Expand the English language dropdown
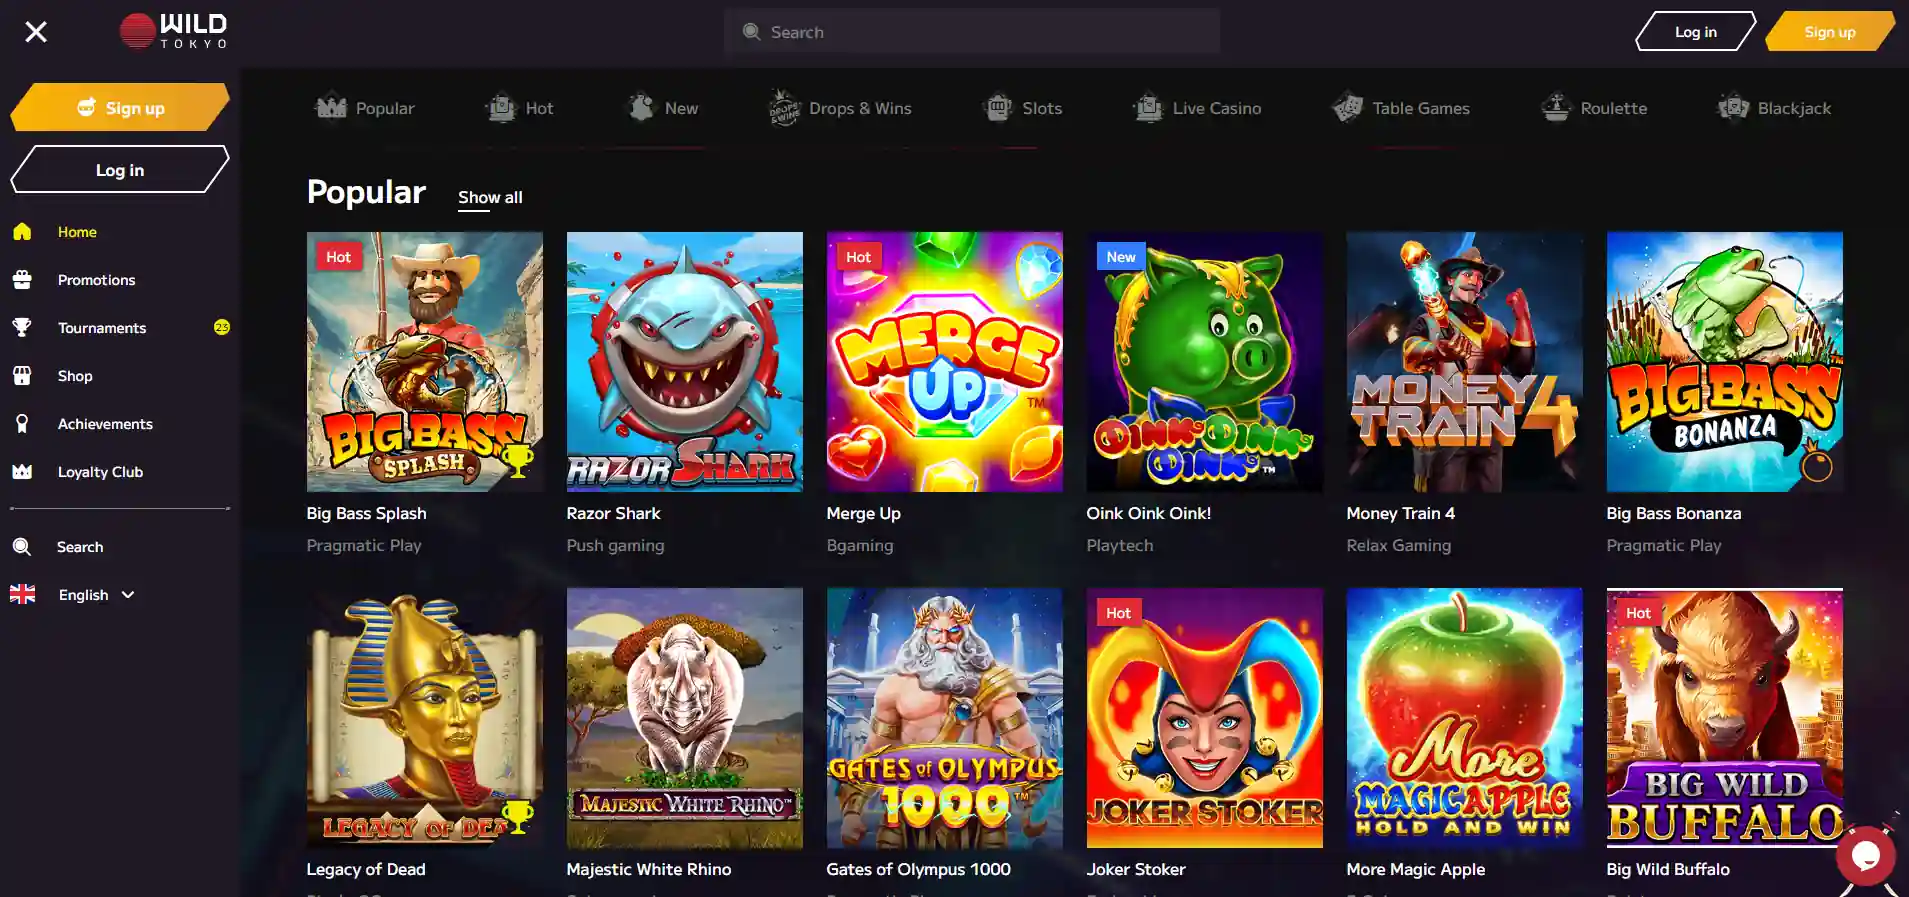The height and width of the screenshot is (897, 1909). point(96,595)
